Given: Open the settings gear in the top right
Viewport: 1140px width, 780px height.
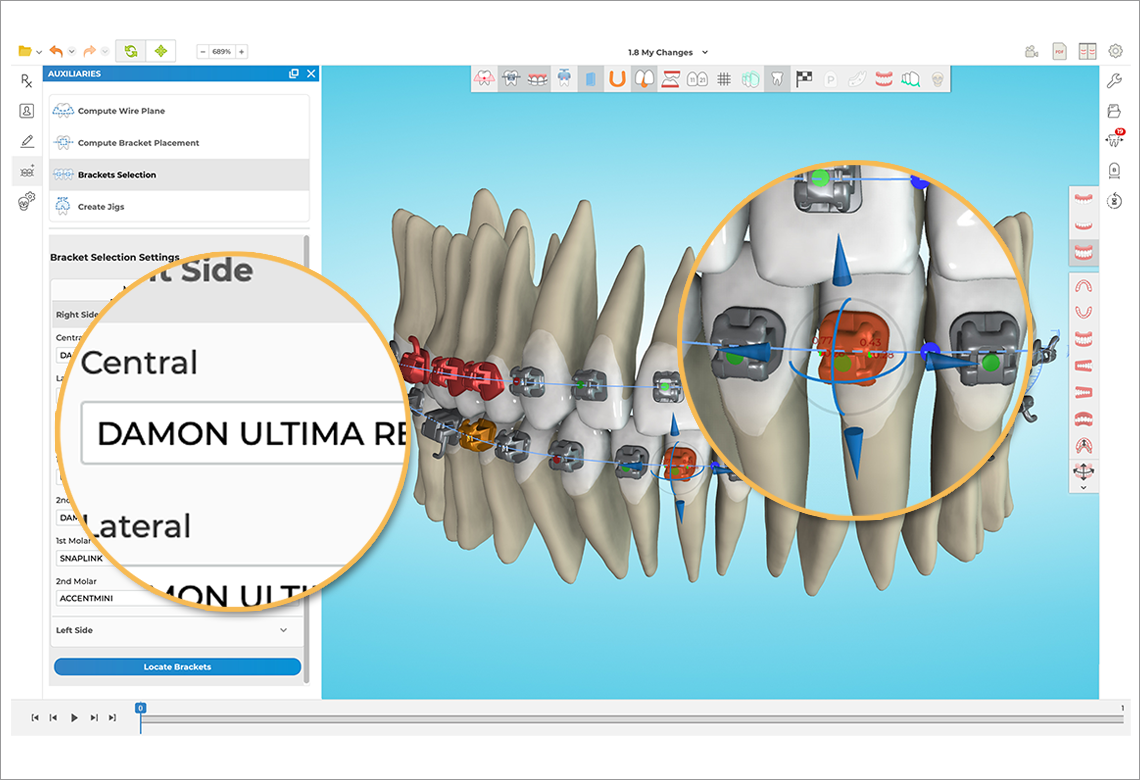Looking at the screenshot, I should pos(1116,50).
